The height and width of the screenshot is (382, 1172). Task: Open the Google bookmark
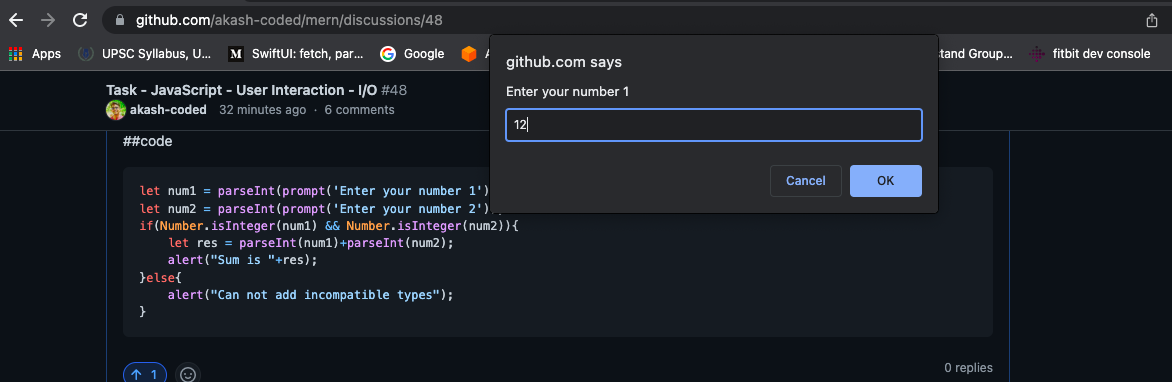(x=412, y=54)
